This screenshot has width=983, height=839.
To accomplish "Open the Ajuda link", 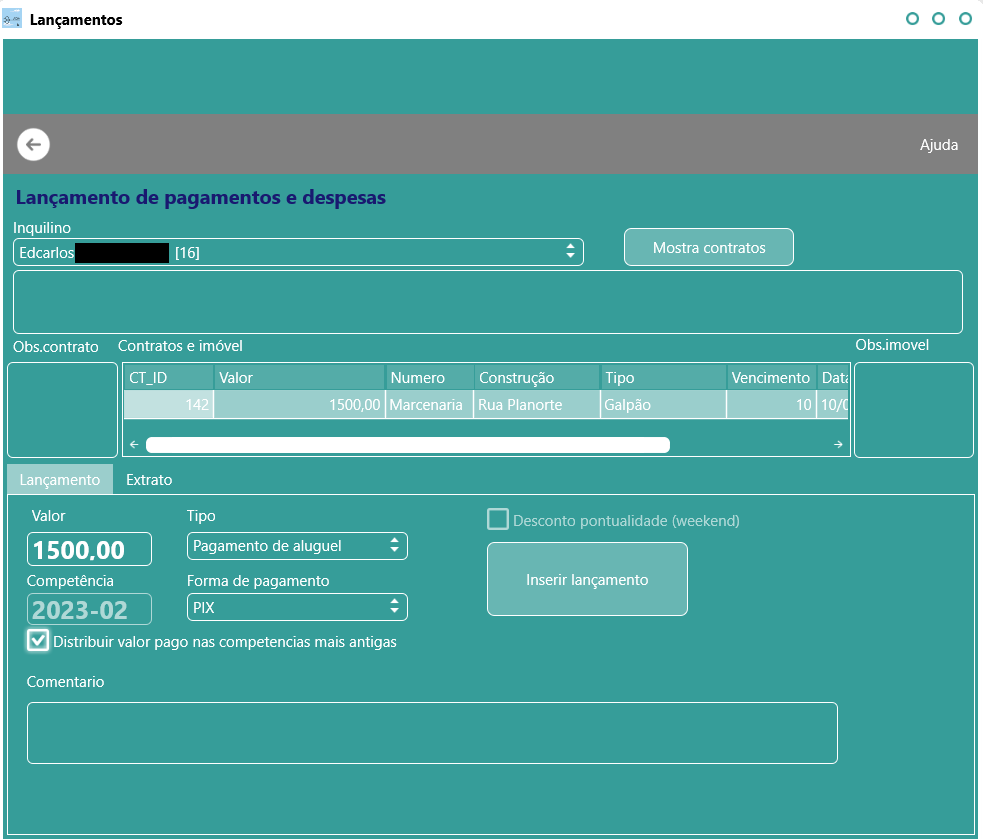I will point(938,145).
